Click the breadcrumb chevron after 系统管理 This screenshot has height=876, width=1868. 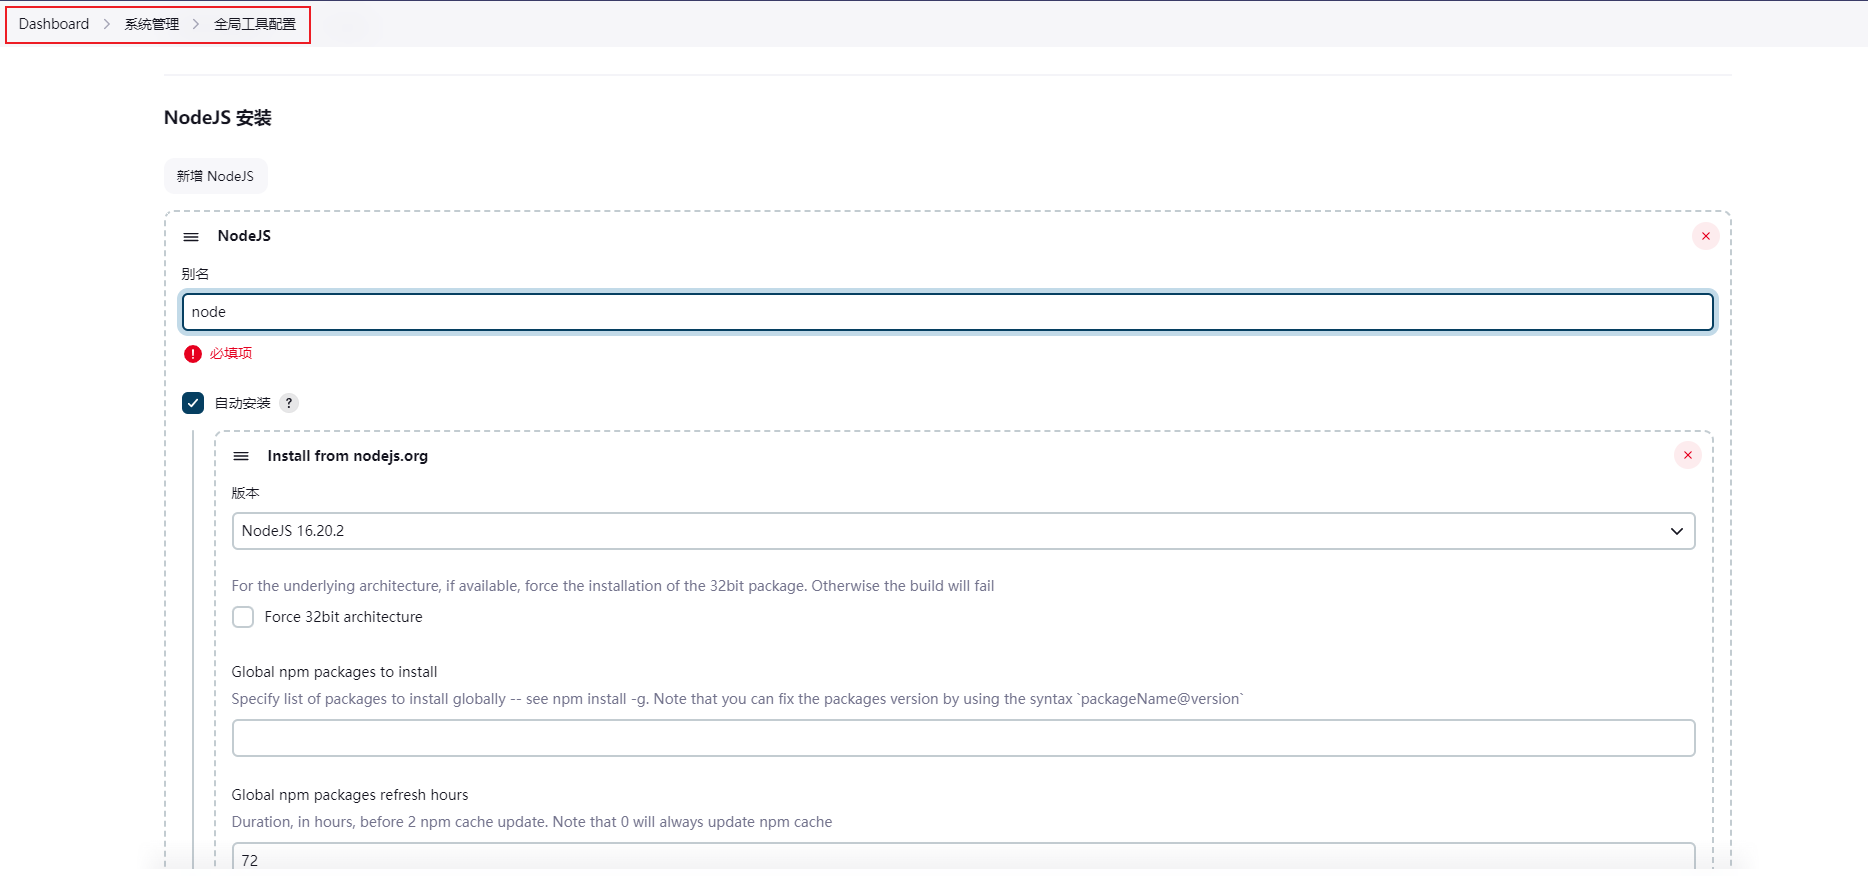(196, 24)
